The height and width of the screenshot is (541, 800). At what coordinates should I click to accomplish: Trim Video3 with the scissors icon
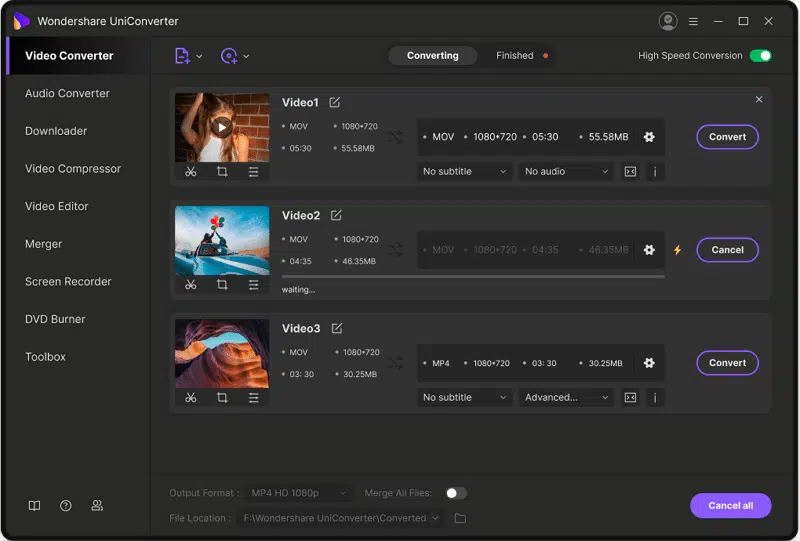point(191,397)
